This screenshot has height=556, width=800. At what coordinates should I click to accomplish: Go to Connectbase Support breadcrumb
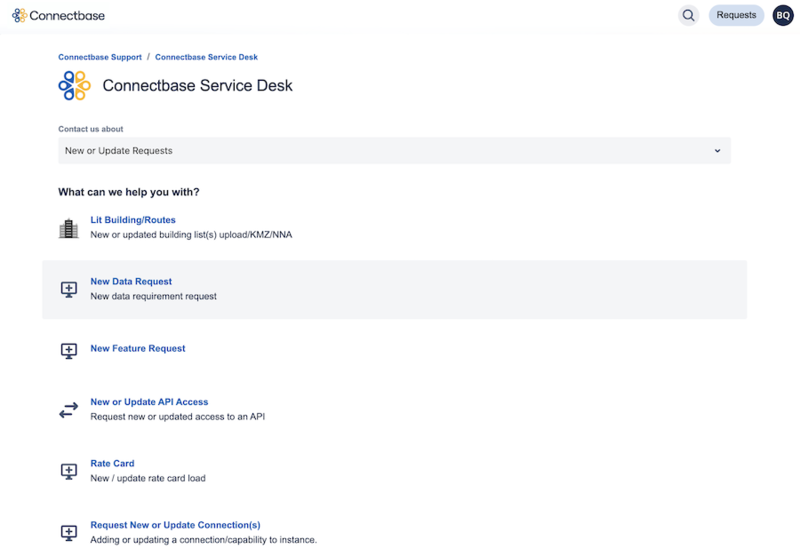[x=100, y=57]
